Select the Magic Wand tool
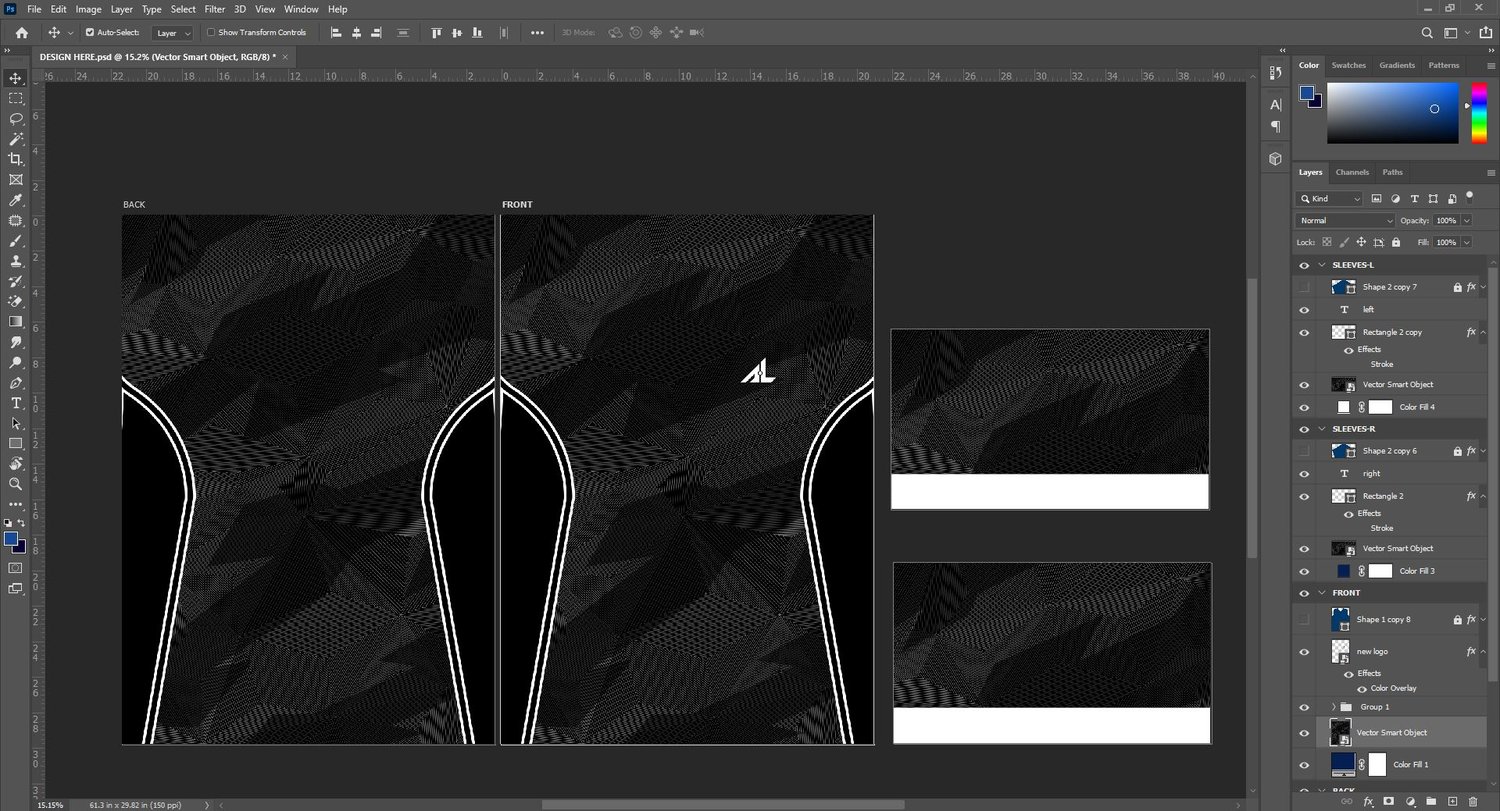 [16, 139]
